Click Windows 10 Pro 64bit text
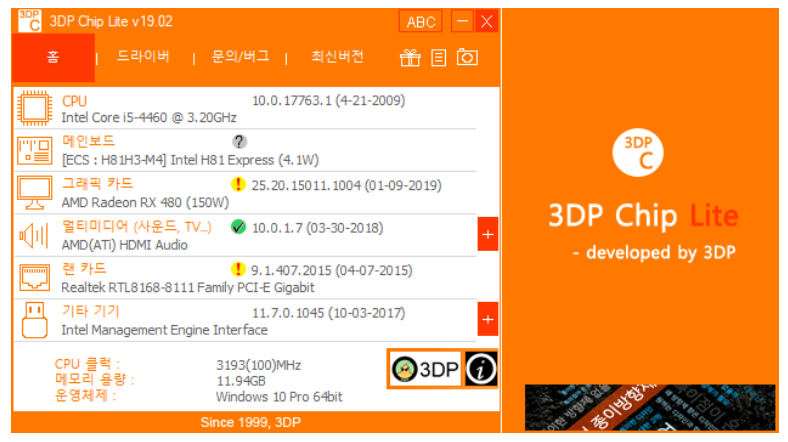This screenshot has height=442, width=788. tap(279, 397)
